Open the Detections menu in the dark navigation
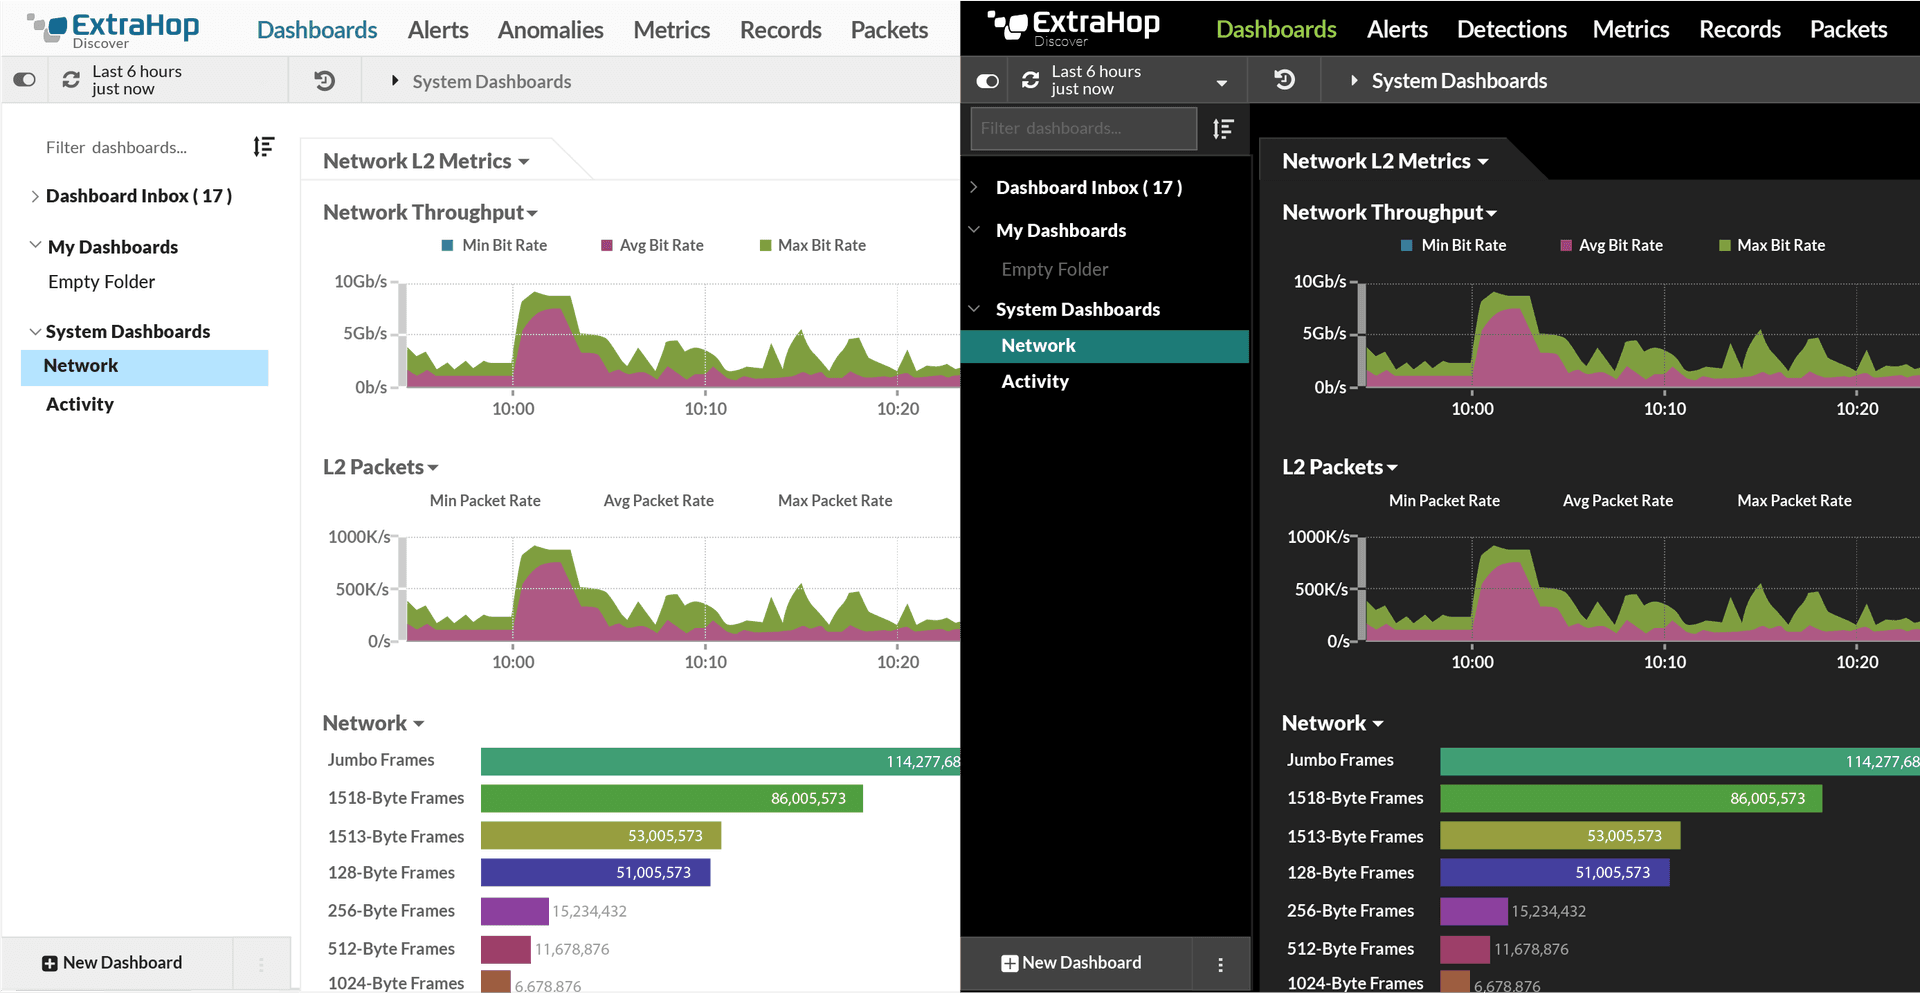The height and width of the screenshot is (993, 1920). 1511,30
